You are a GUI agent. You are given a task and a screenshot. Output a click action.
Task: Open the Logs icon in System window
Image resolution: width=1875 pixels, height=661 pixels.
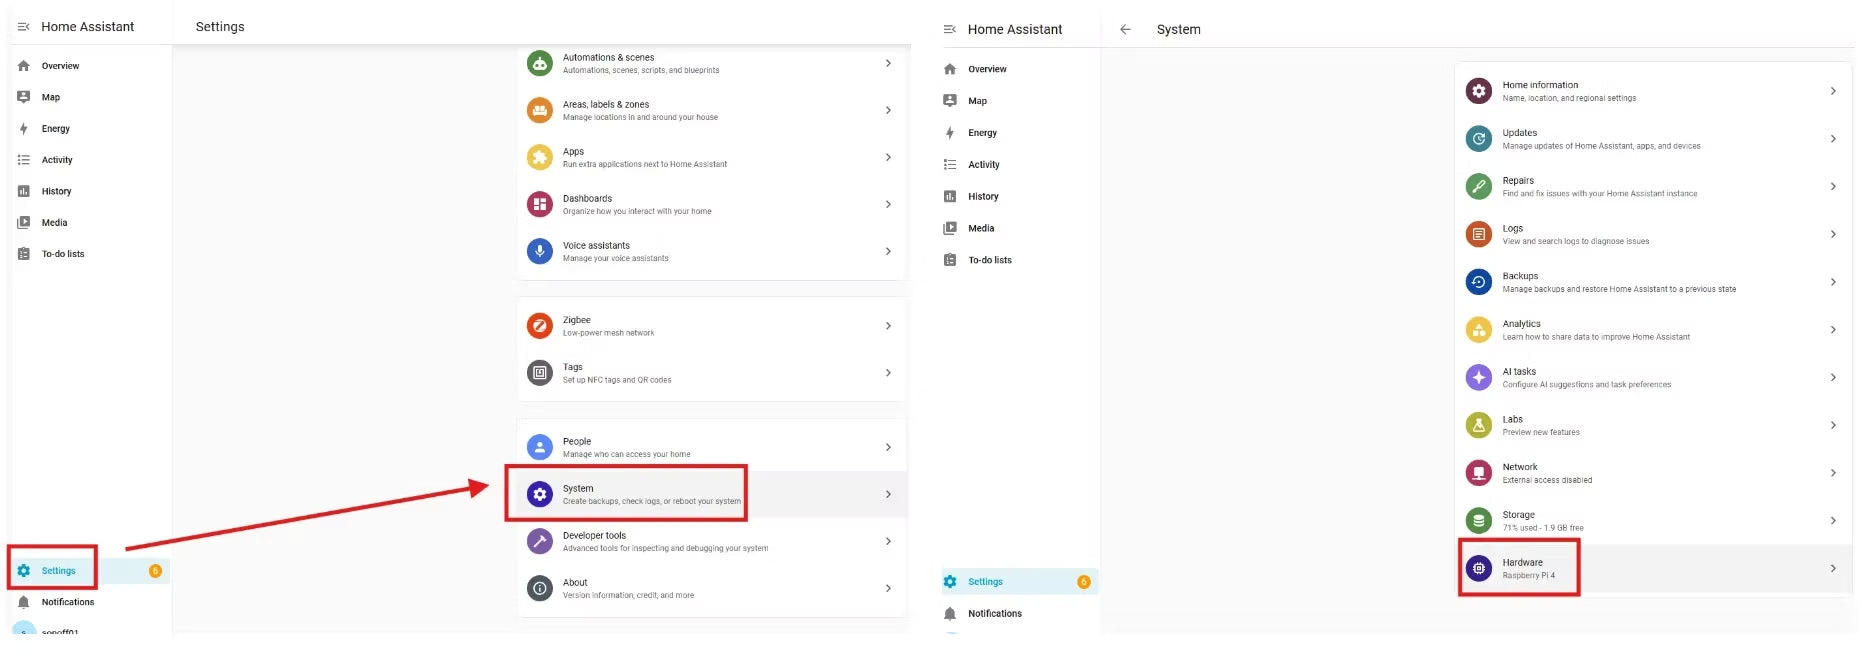click(x=1478, y=234)
